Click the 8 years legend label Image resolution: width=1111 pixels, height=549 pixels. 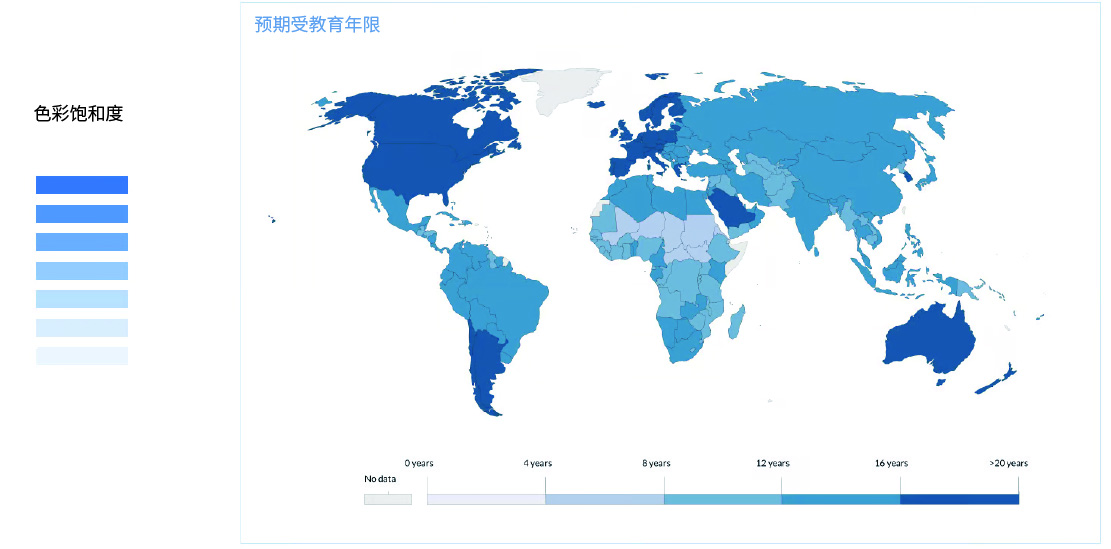pos(656,463)
